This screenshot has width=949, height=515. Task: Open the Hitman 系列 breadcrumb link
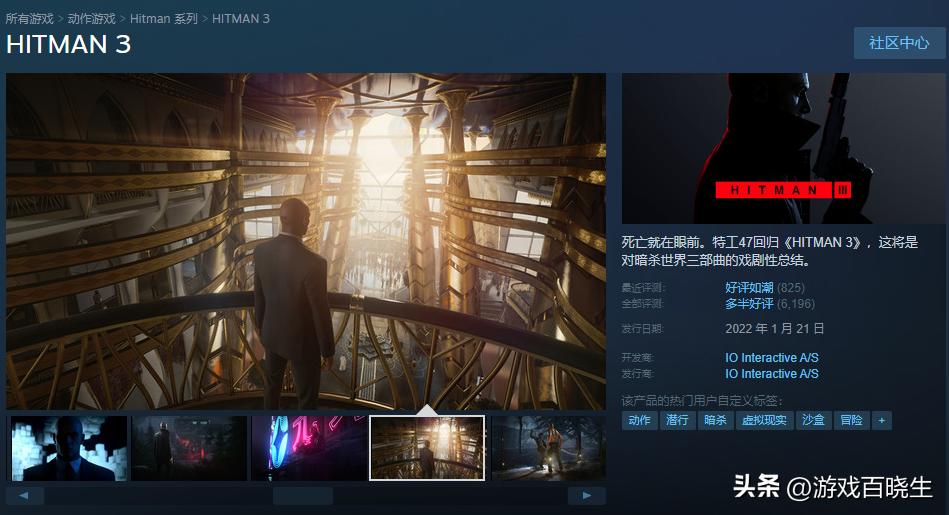pos(163,19)
